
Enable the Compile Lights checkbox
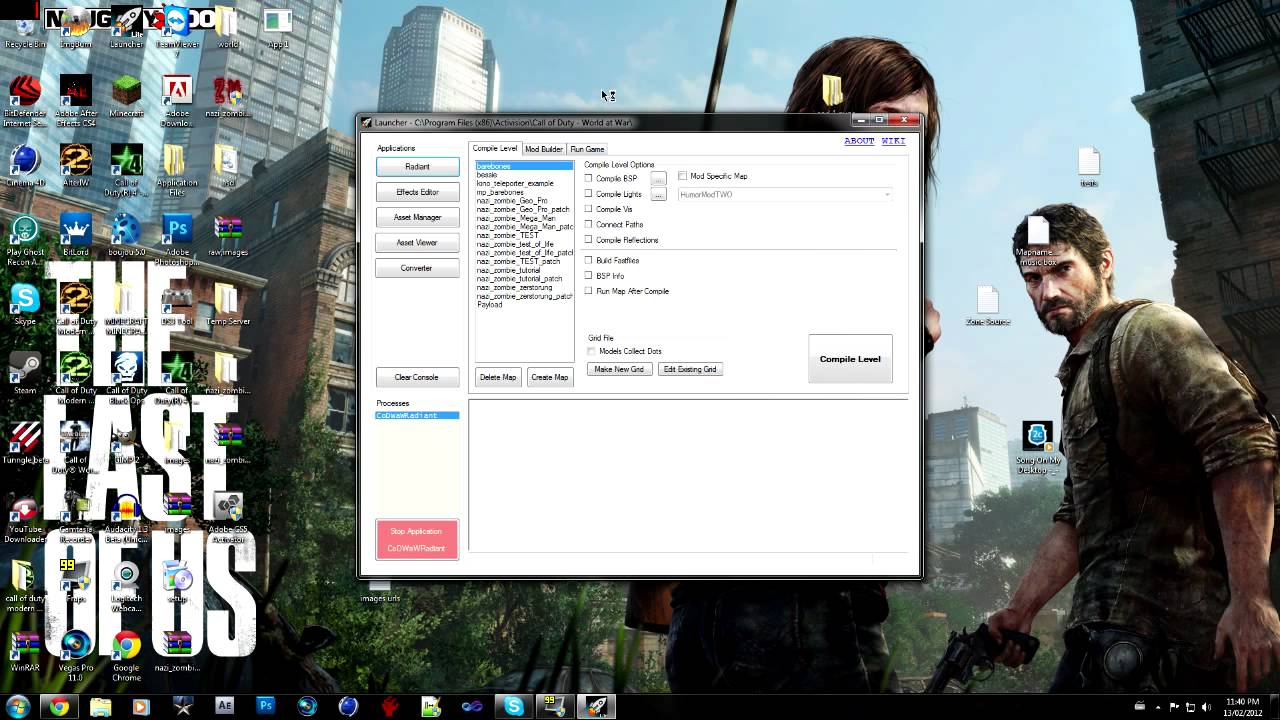[x=589, y=194]
